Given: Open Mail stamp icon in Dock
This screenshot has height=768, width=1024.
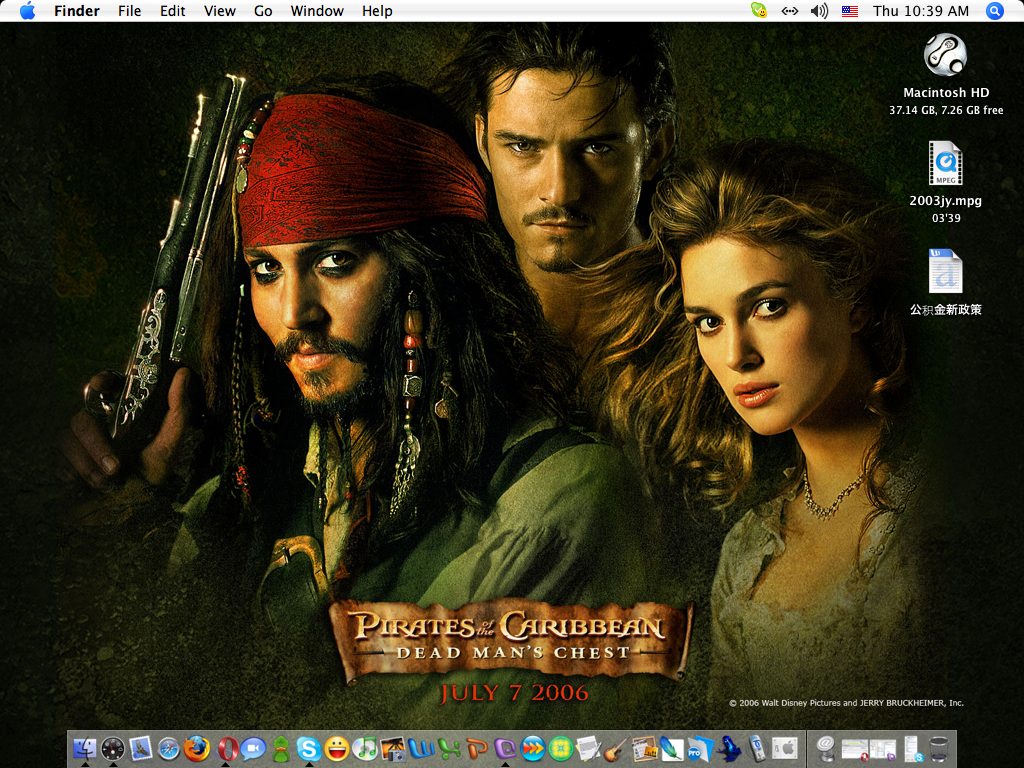Looking at the screenshot, I should point(140,748).
